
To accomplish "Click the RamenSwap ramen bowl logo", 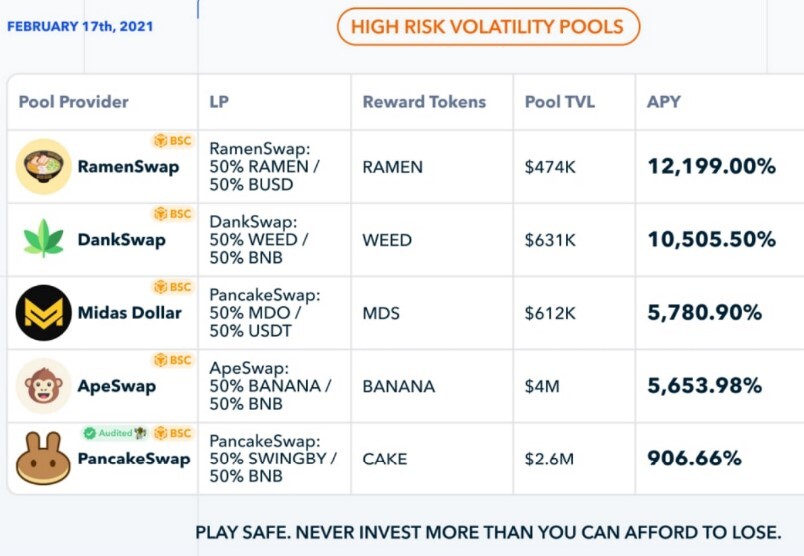I will pyautogui.click(x=44, y=167).
